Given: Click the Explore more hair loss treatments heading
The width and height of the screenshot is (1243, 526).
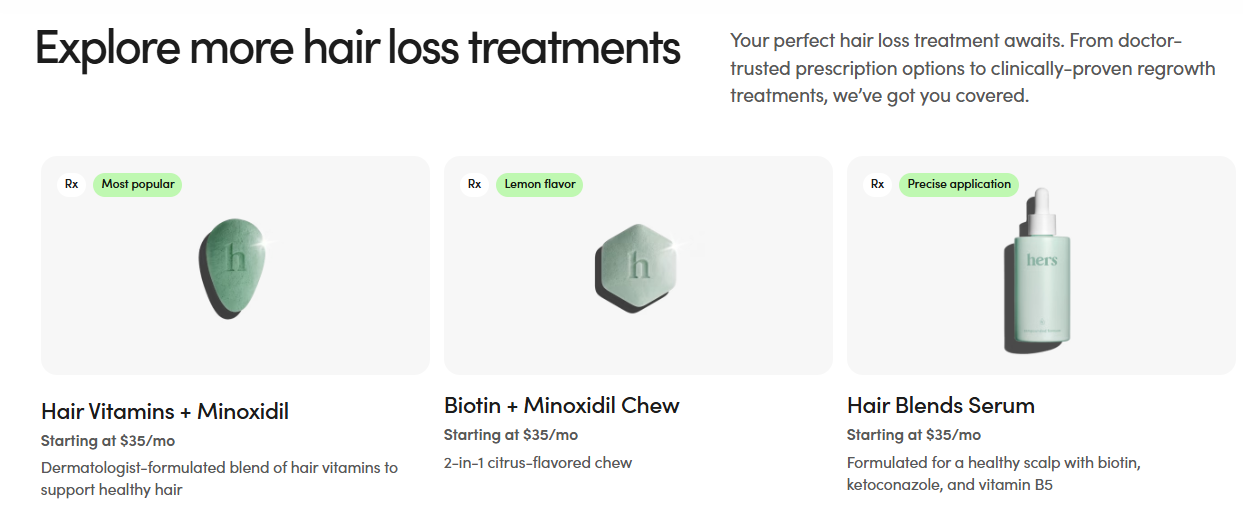Looking at the screenshot, I should [358, 48].
